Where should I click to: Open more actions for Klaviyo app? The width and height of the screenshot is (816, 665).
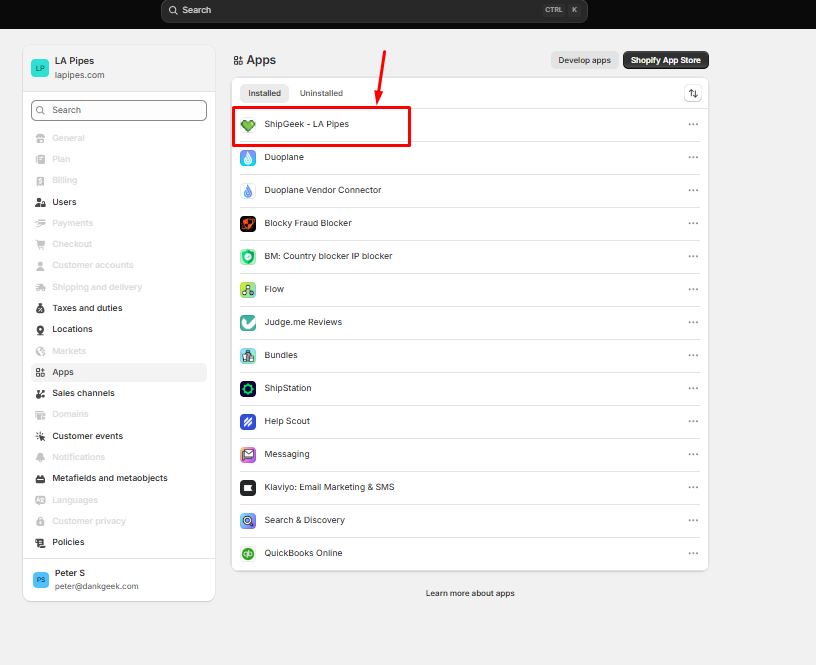pos(693,487)
